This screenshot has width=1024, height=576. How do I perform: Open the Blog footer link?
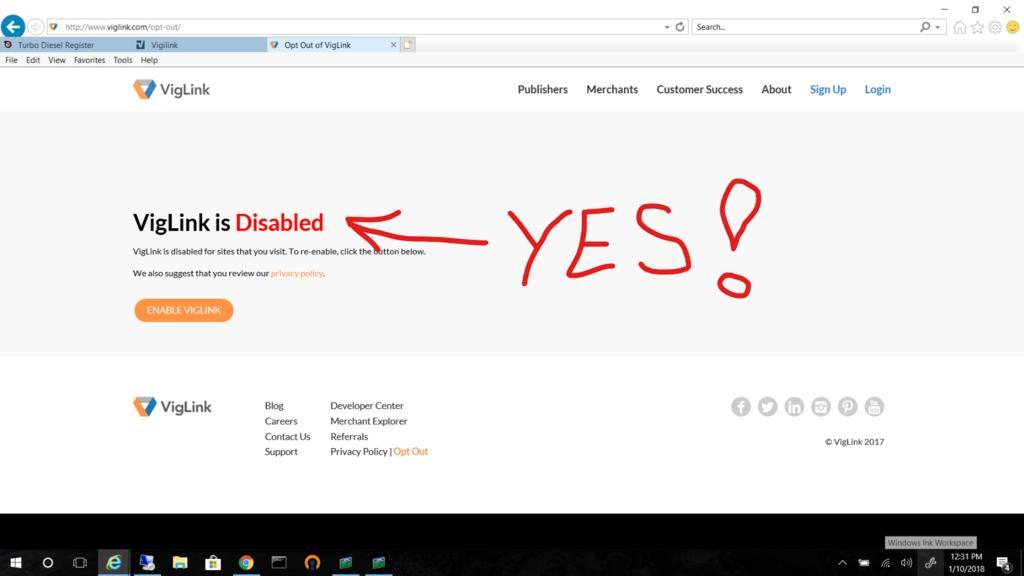tap(274, 406)
